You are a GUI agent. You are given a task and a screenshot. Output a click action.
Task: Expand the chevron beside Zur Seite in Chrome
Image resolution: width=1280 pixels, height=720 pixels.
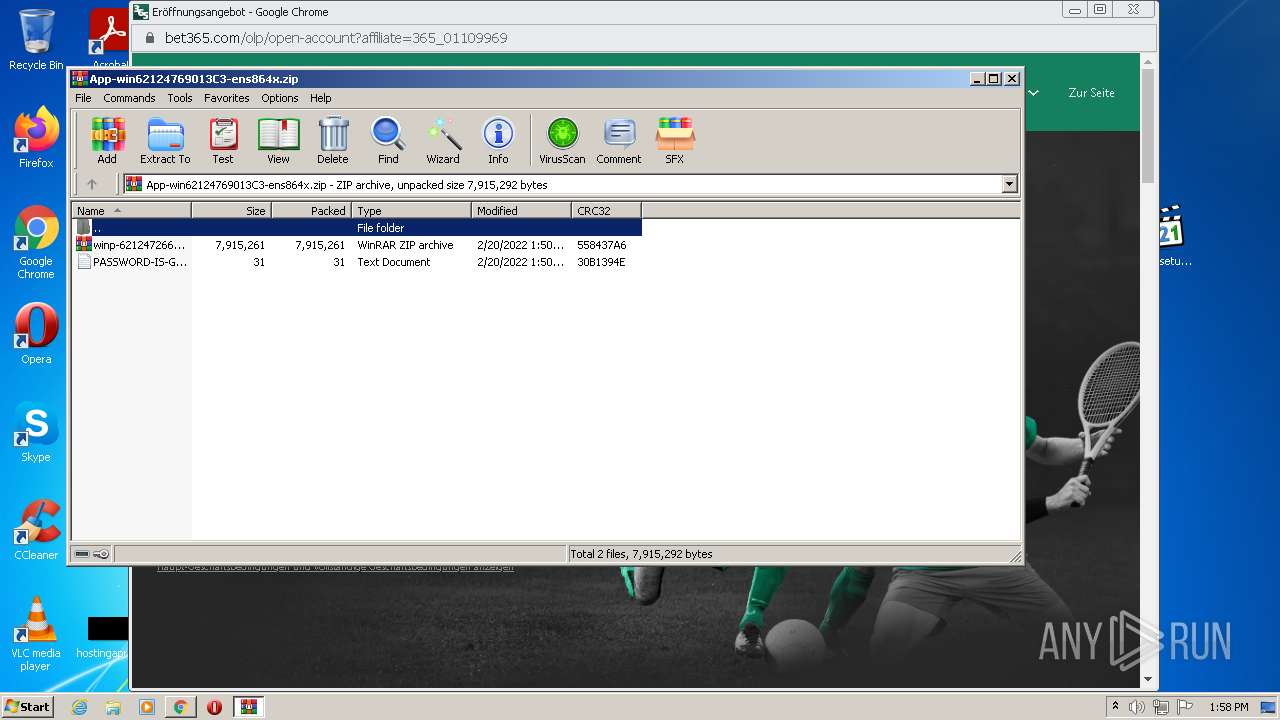(x=1034, y=93)
